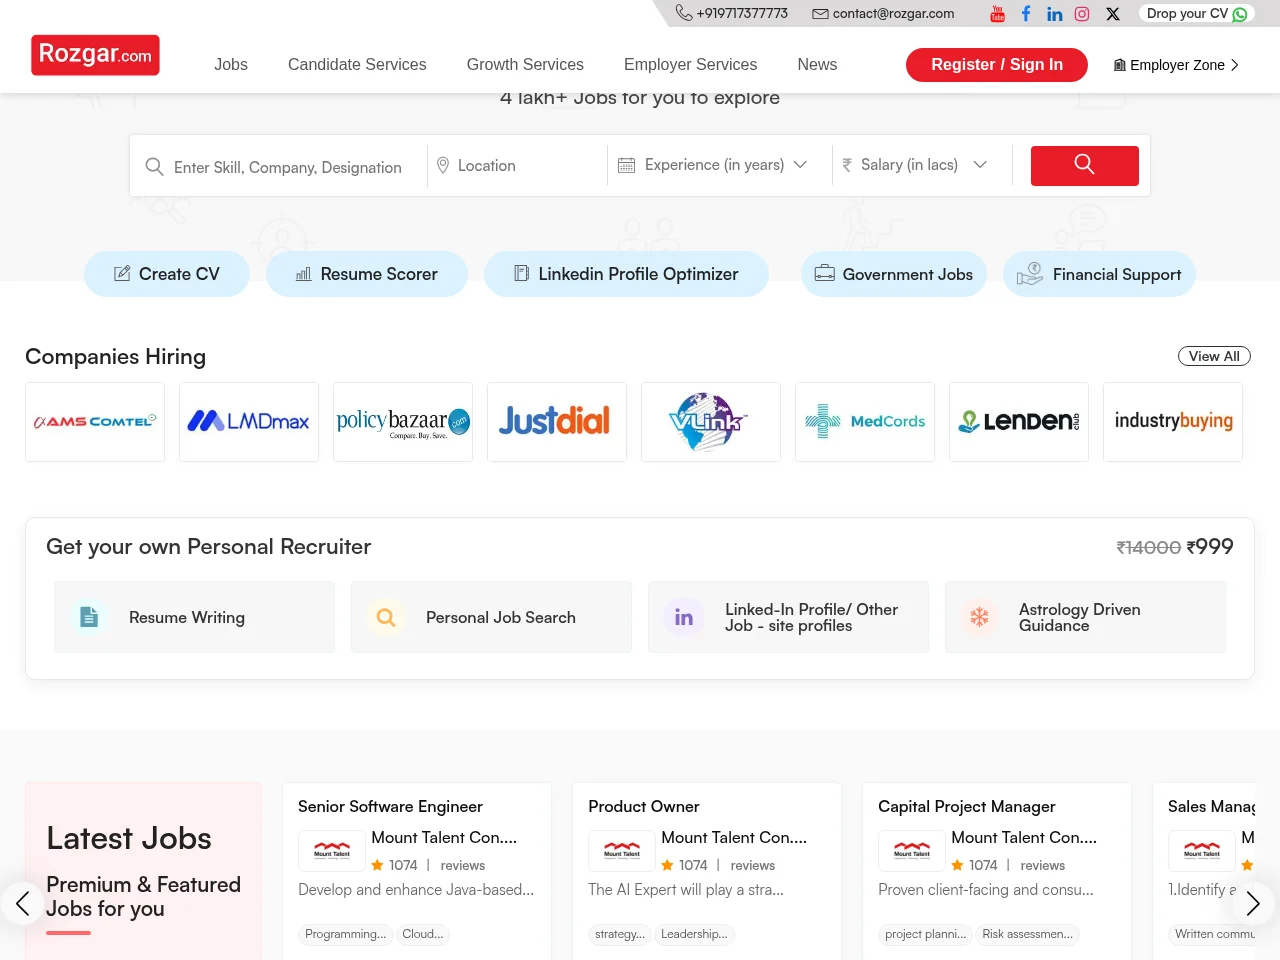1280x960 pixels.
Task: Click Mount Talent logo in Senior Software Engineer card
Action: click(332, 851)
